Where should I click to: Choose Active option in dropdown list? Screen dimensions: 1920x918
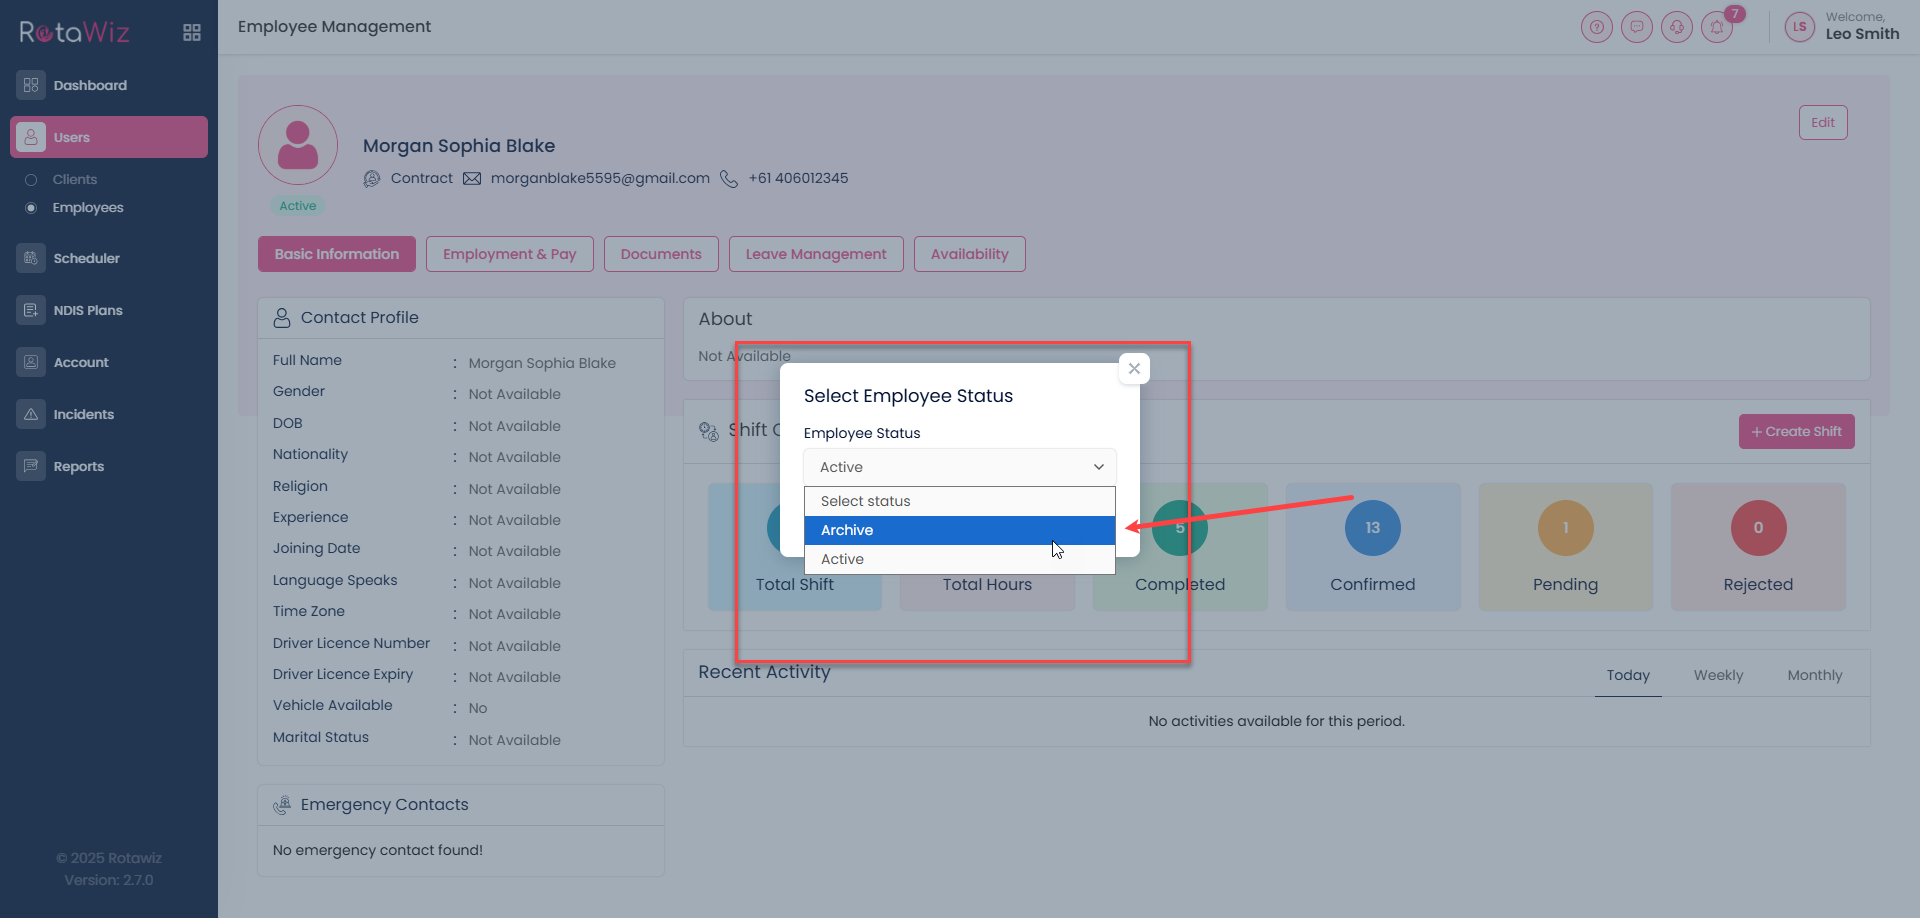(959, 559)
